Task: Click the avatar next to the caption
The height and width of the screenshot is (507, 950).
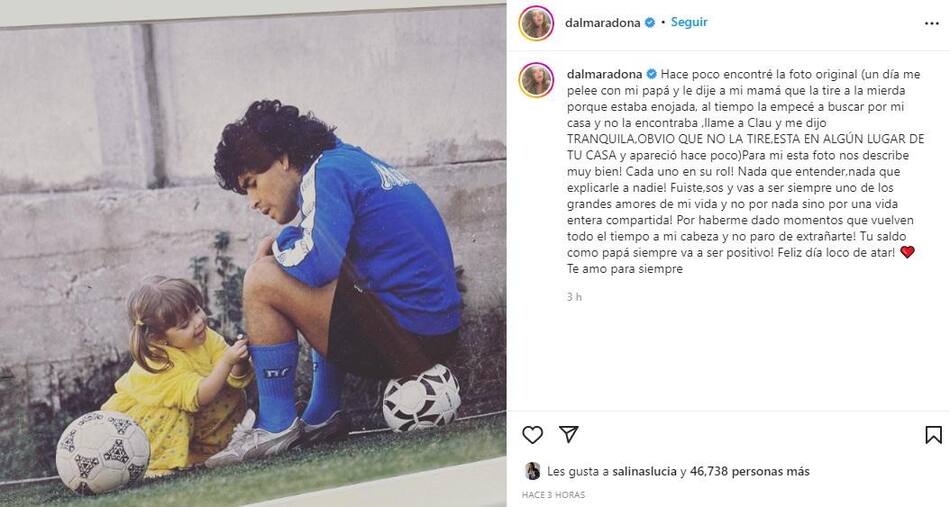Action: pyautogui.click(x=536, y=80)
